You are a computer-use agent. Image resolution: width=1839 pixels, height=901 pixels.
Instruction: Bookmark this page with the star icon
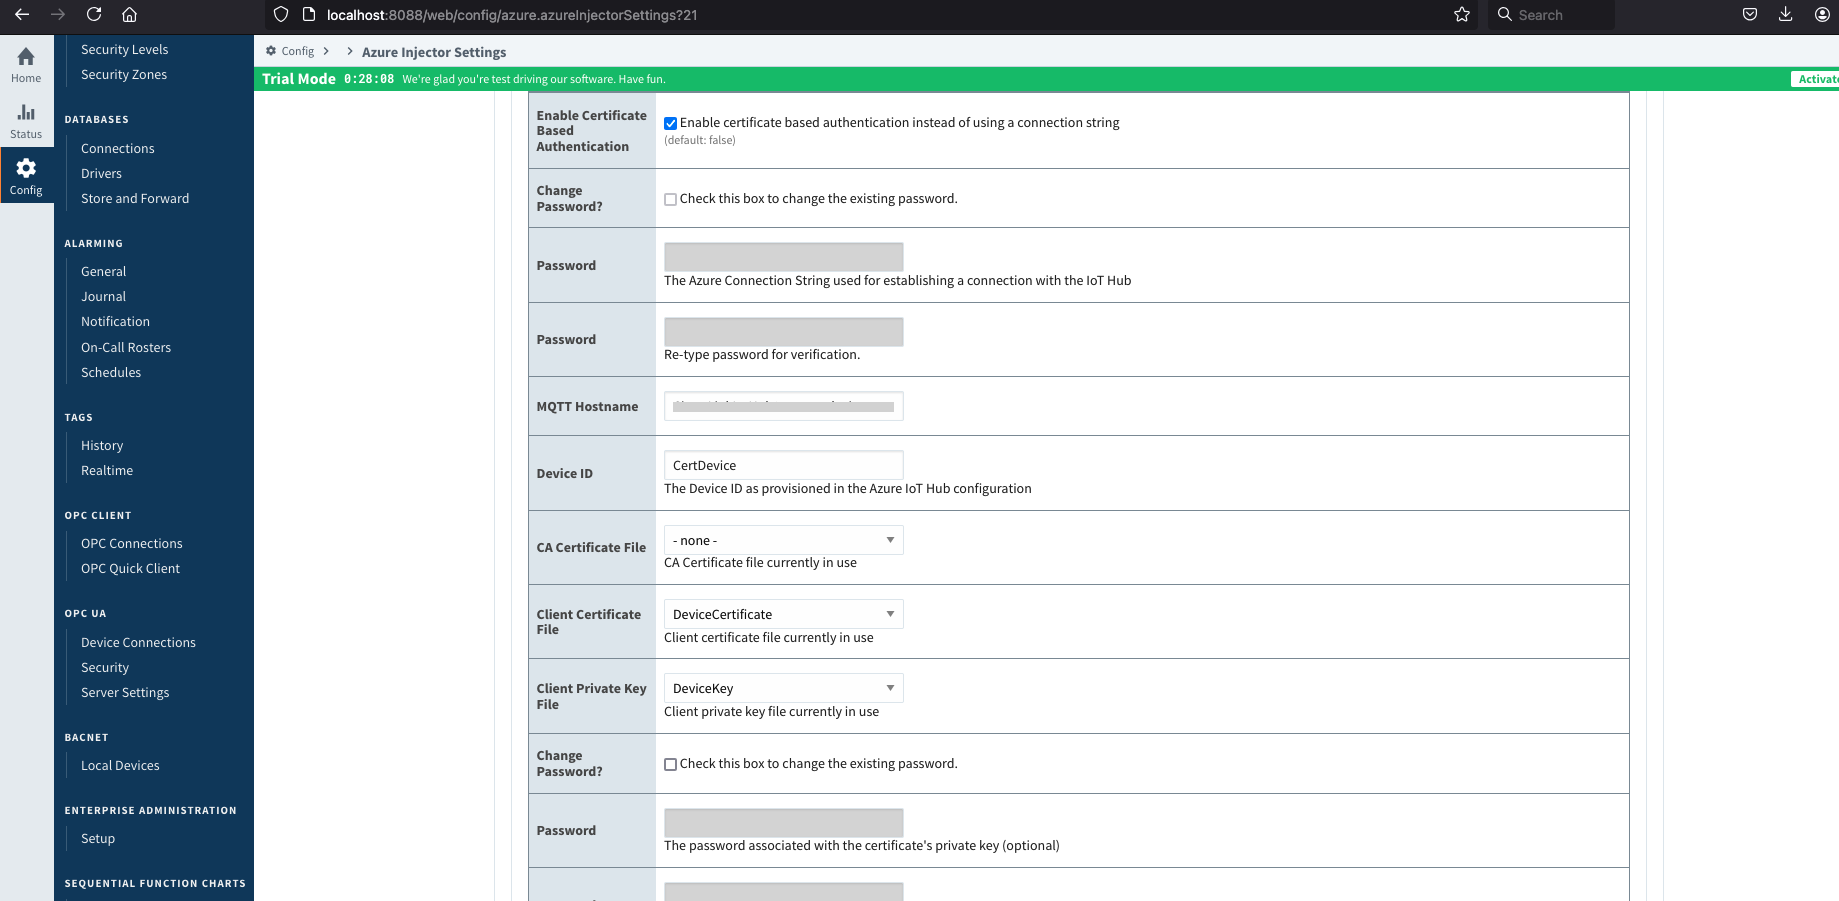point(1461,14)
